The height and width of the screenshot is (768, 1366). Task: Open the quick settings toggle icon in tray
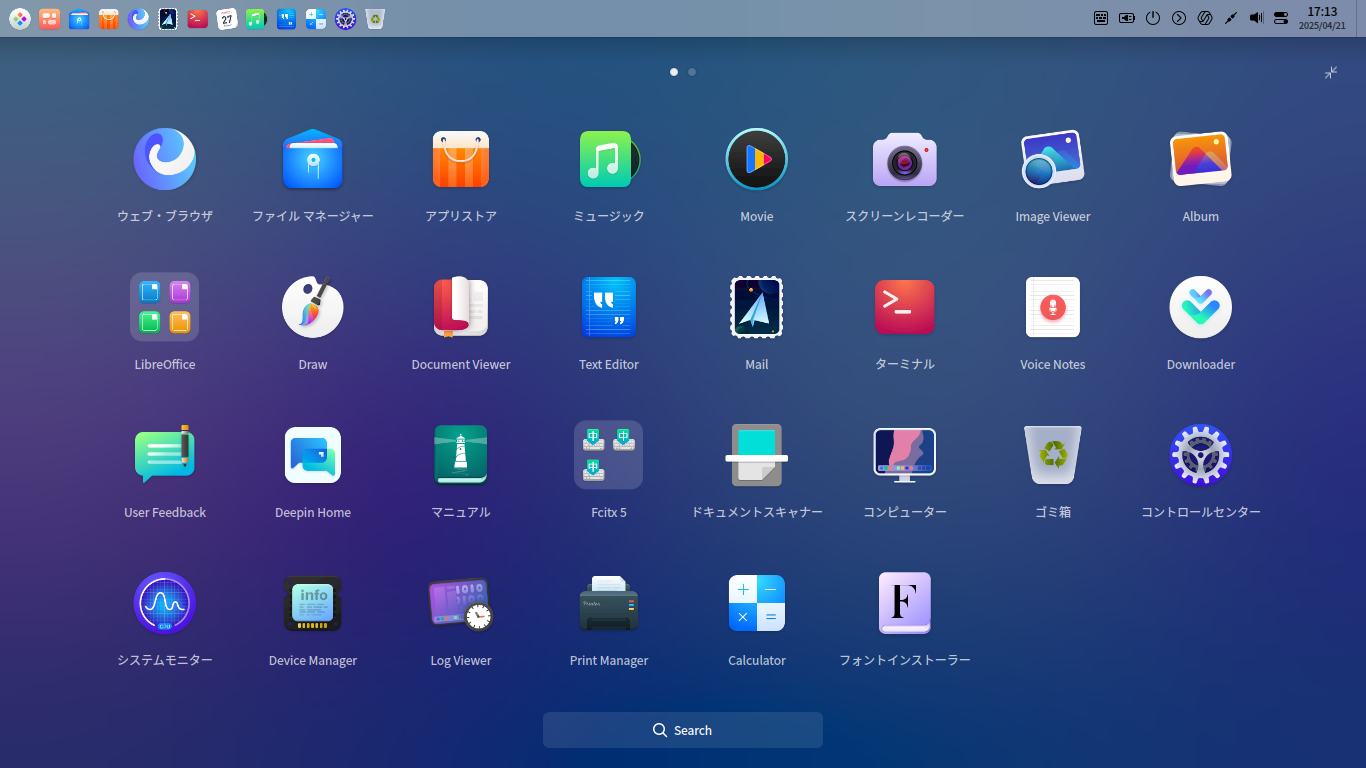(x=1281, y=18)
